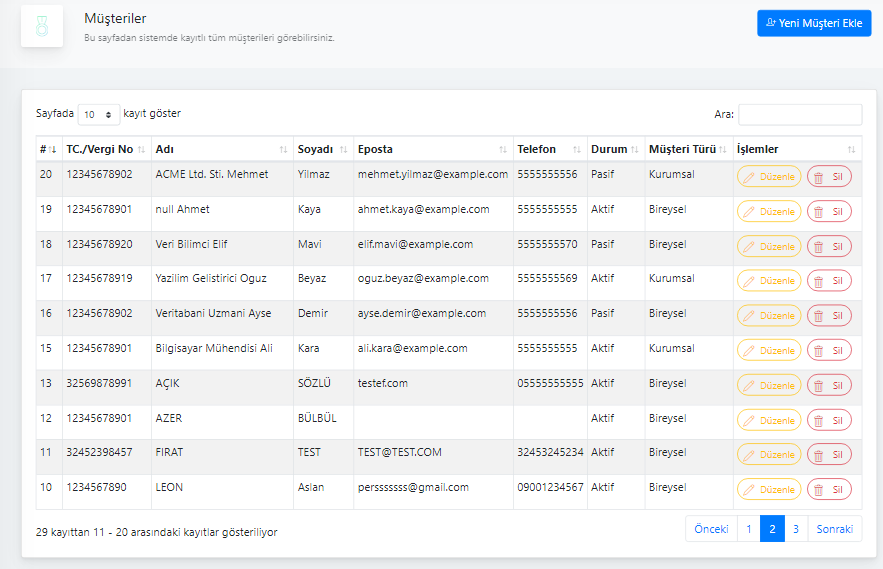The image size is (883, 569).
Task: Click Düzenle for null Ahmet row
Action: pos(769,212)
